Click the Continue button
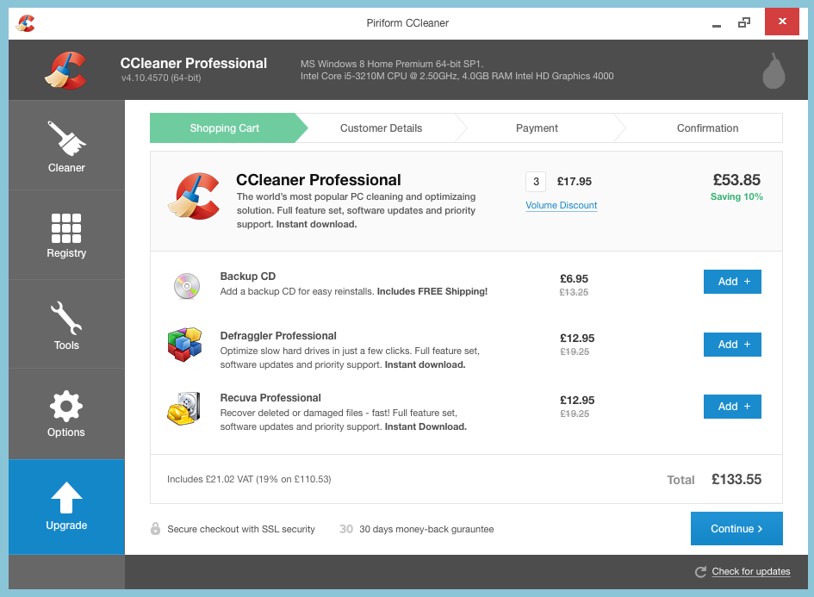Screen dimensions: 814x597 (737, 528)
